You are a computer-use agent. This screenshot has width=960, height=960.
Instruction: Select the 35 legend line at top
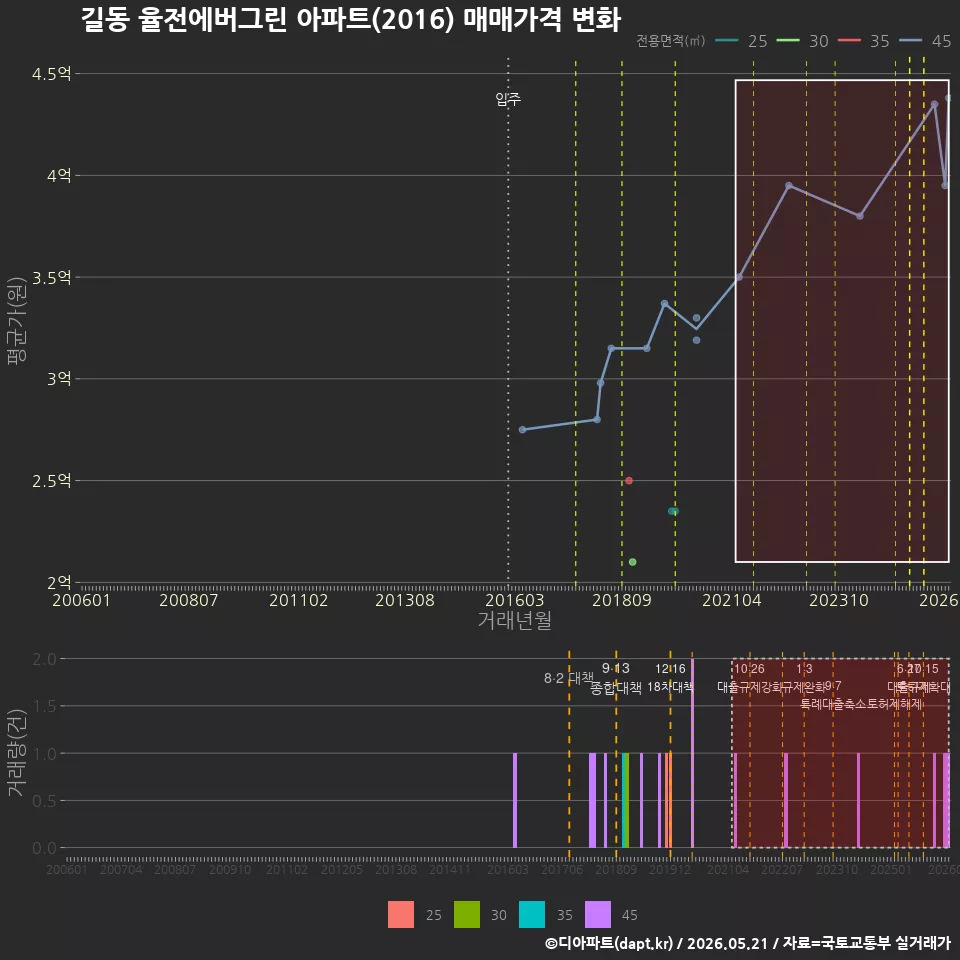[x=849, y=41]
